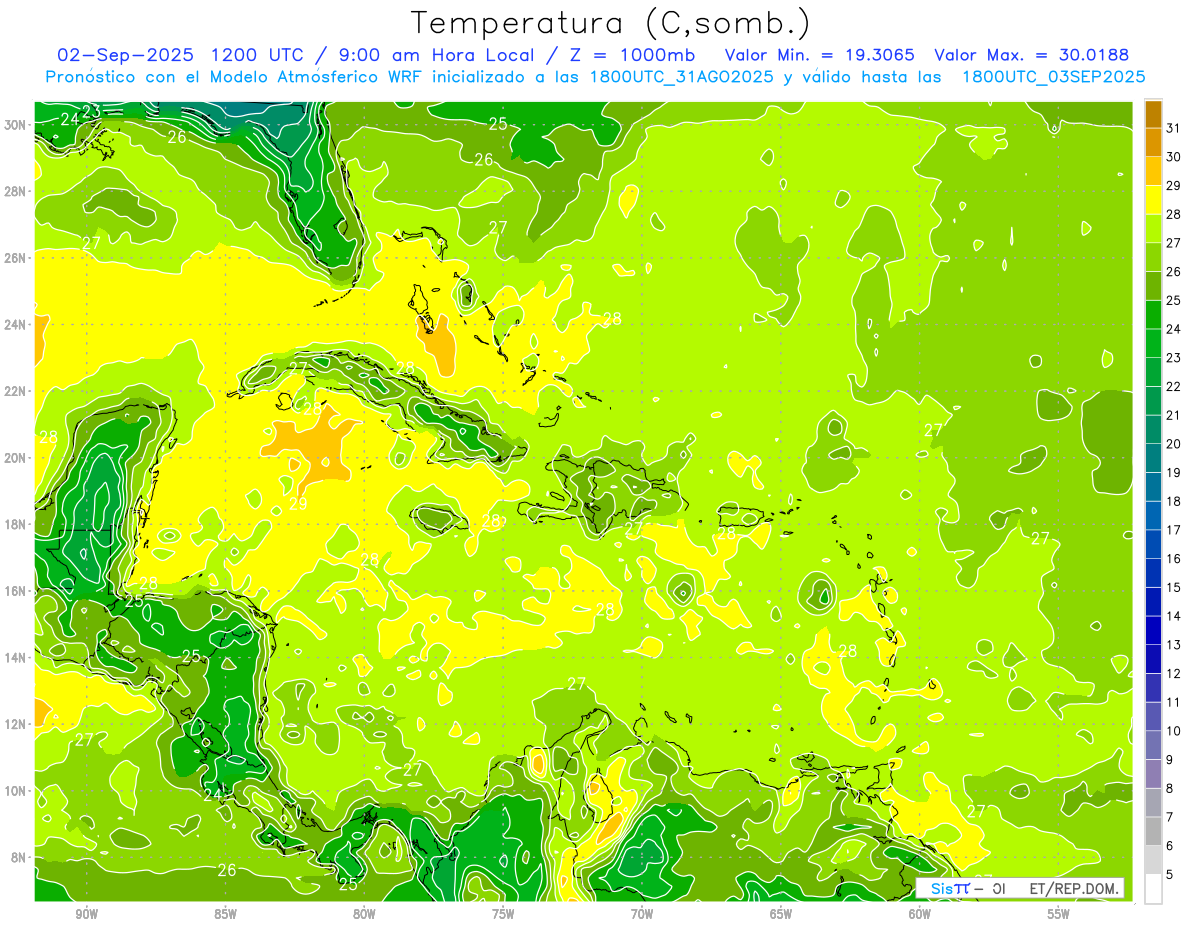The image size is (1200, 927).
Task: Click the 85W longitude axis label
Action: pyautogui.click(x=225, y=914)
